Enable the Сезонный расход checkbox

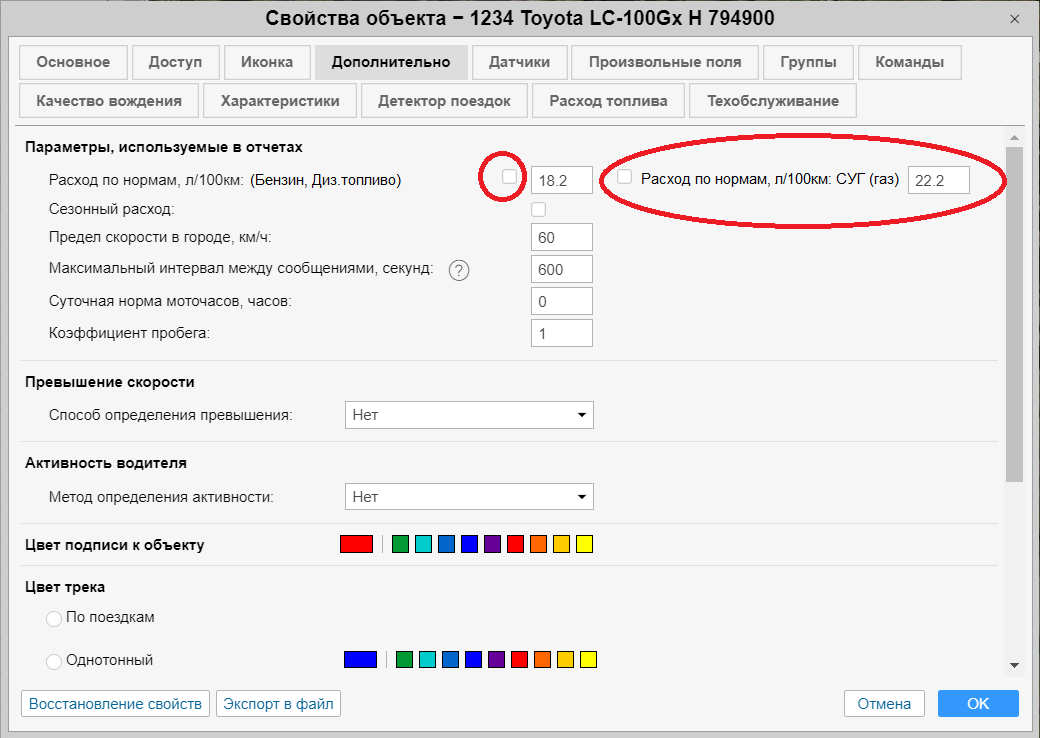[539, 210]
